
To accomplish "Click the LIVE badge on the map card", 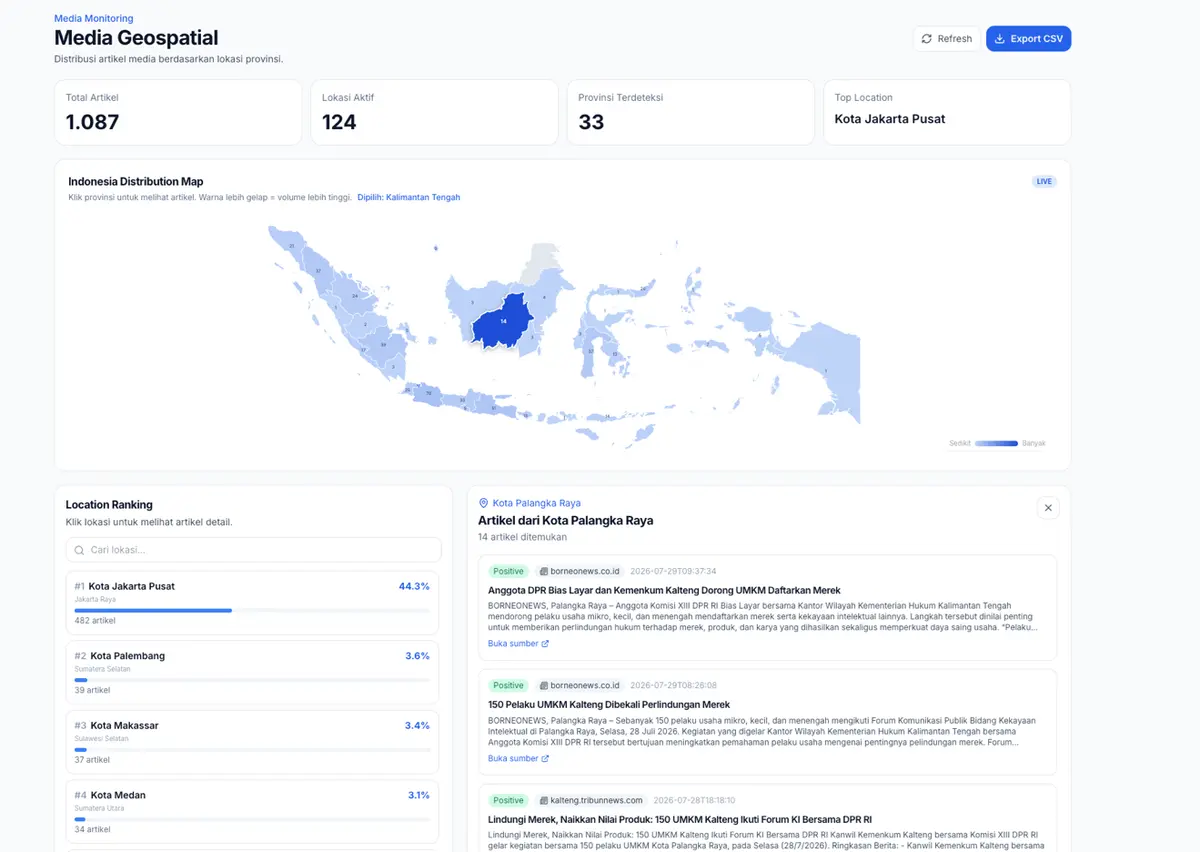I will click(x=1044, y=182).
